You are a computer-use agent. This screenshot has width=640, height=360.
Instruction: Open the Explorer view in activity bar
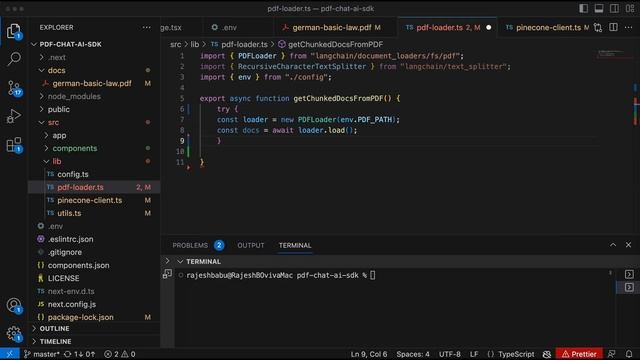point(13,31)
